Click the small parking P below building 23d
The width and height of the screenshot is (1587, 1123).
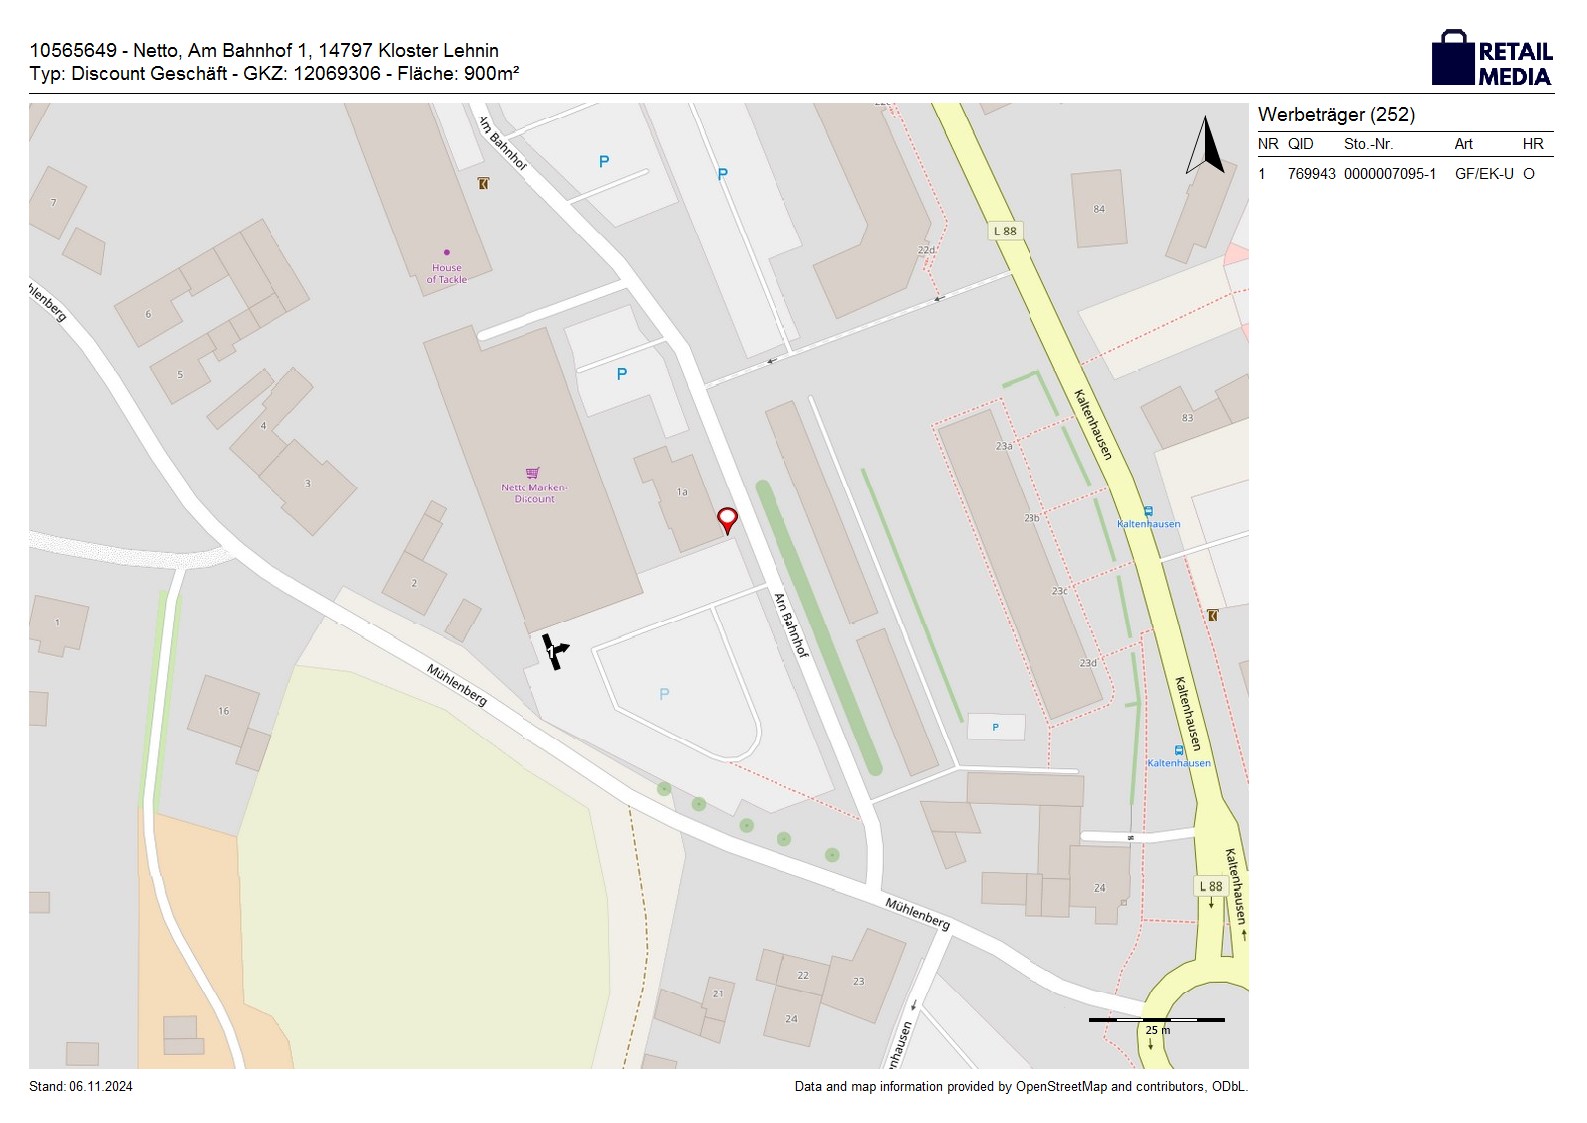(x=995, y=727)
